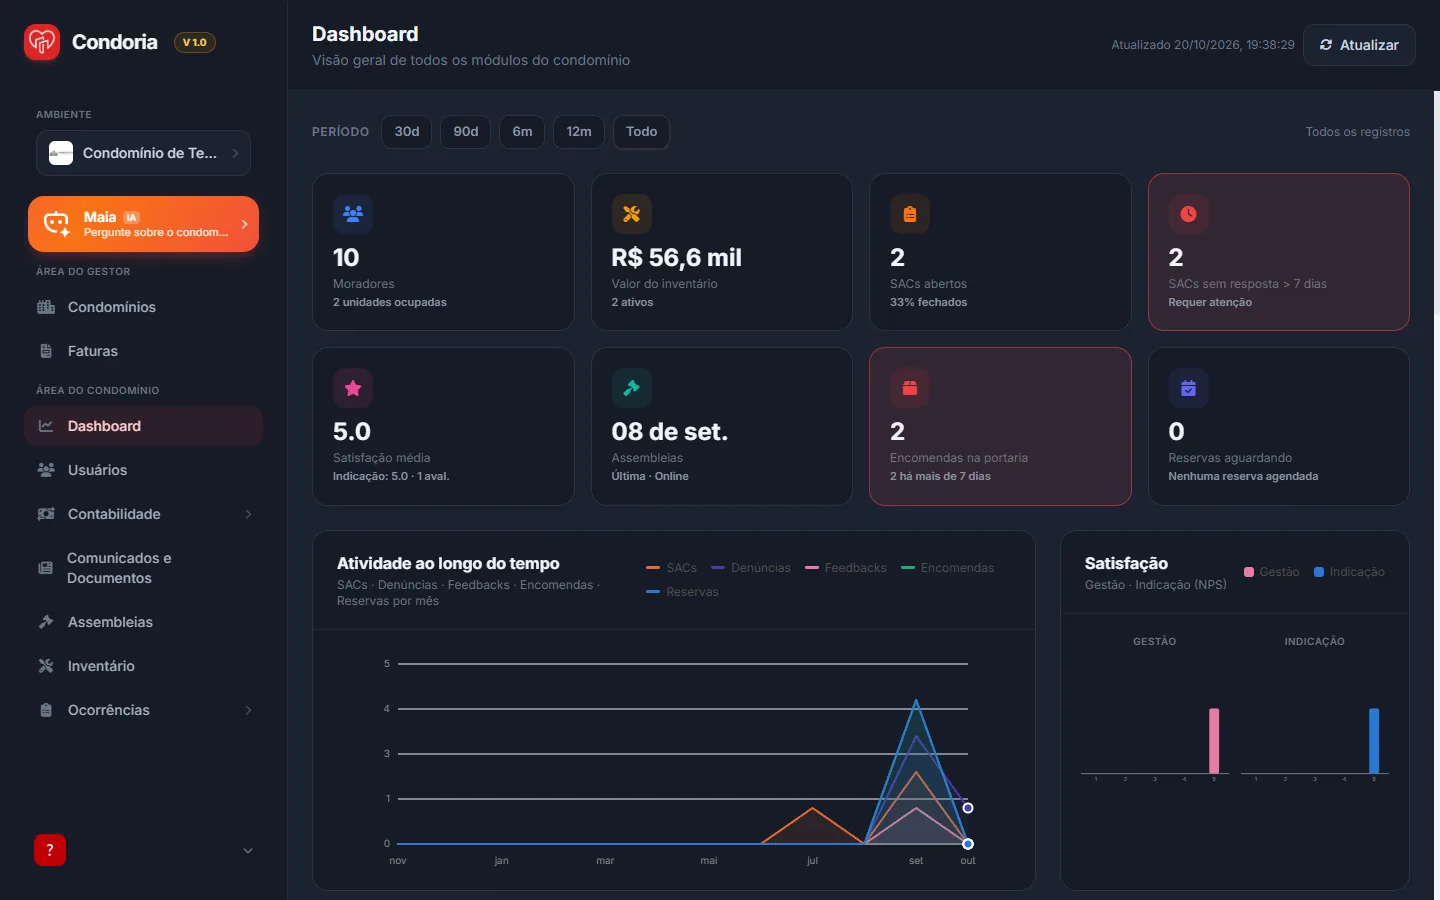Go to Usuários page
This screenshot has height=900, width=1440.
click(143, 470)
